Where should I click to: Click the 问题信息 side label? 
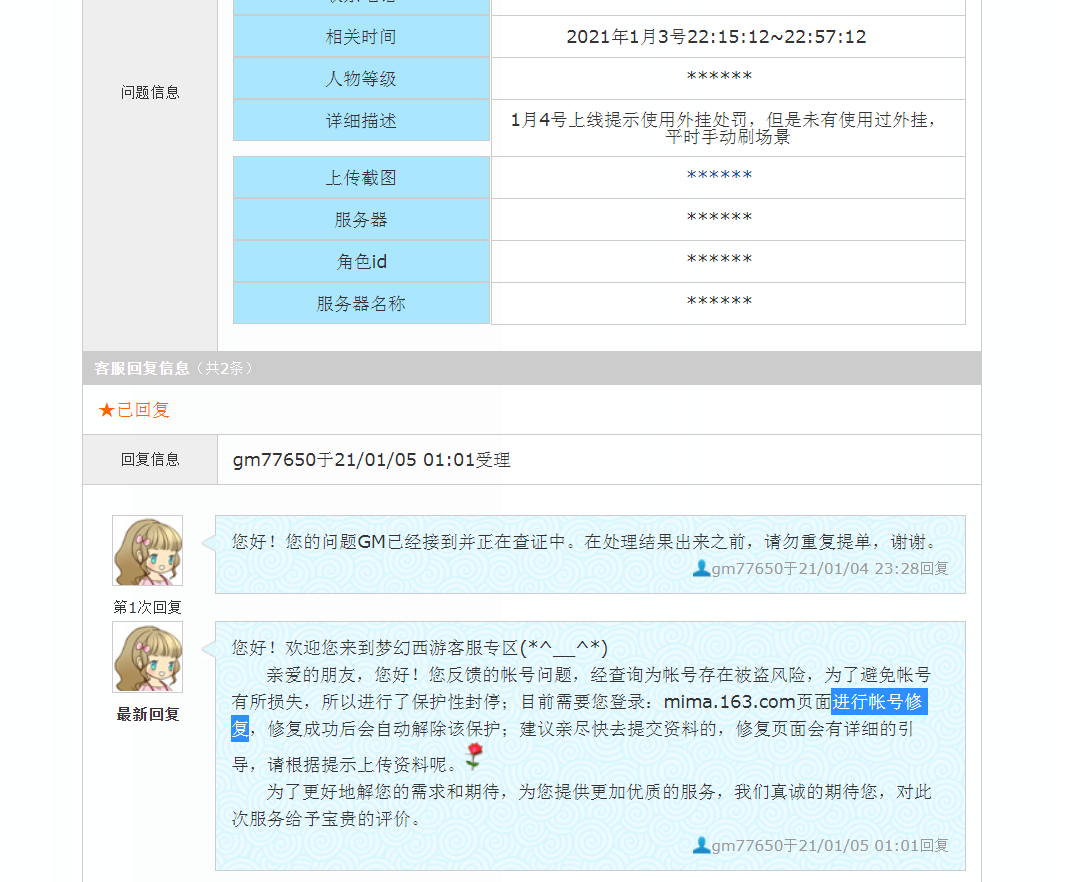pos(150,93)
